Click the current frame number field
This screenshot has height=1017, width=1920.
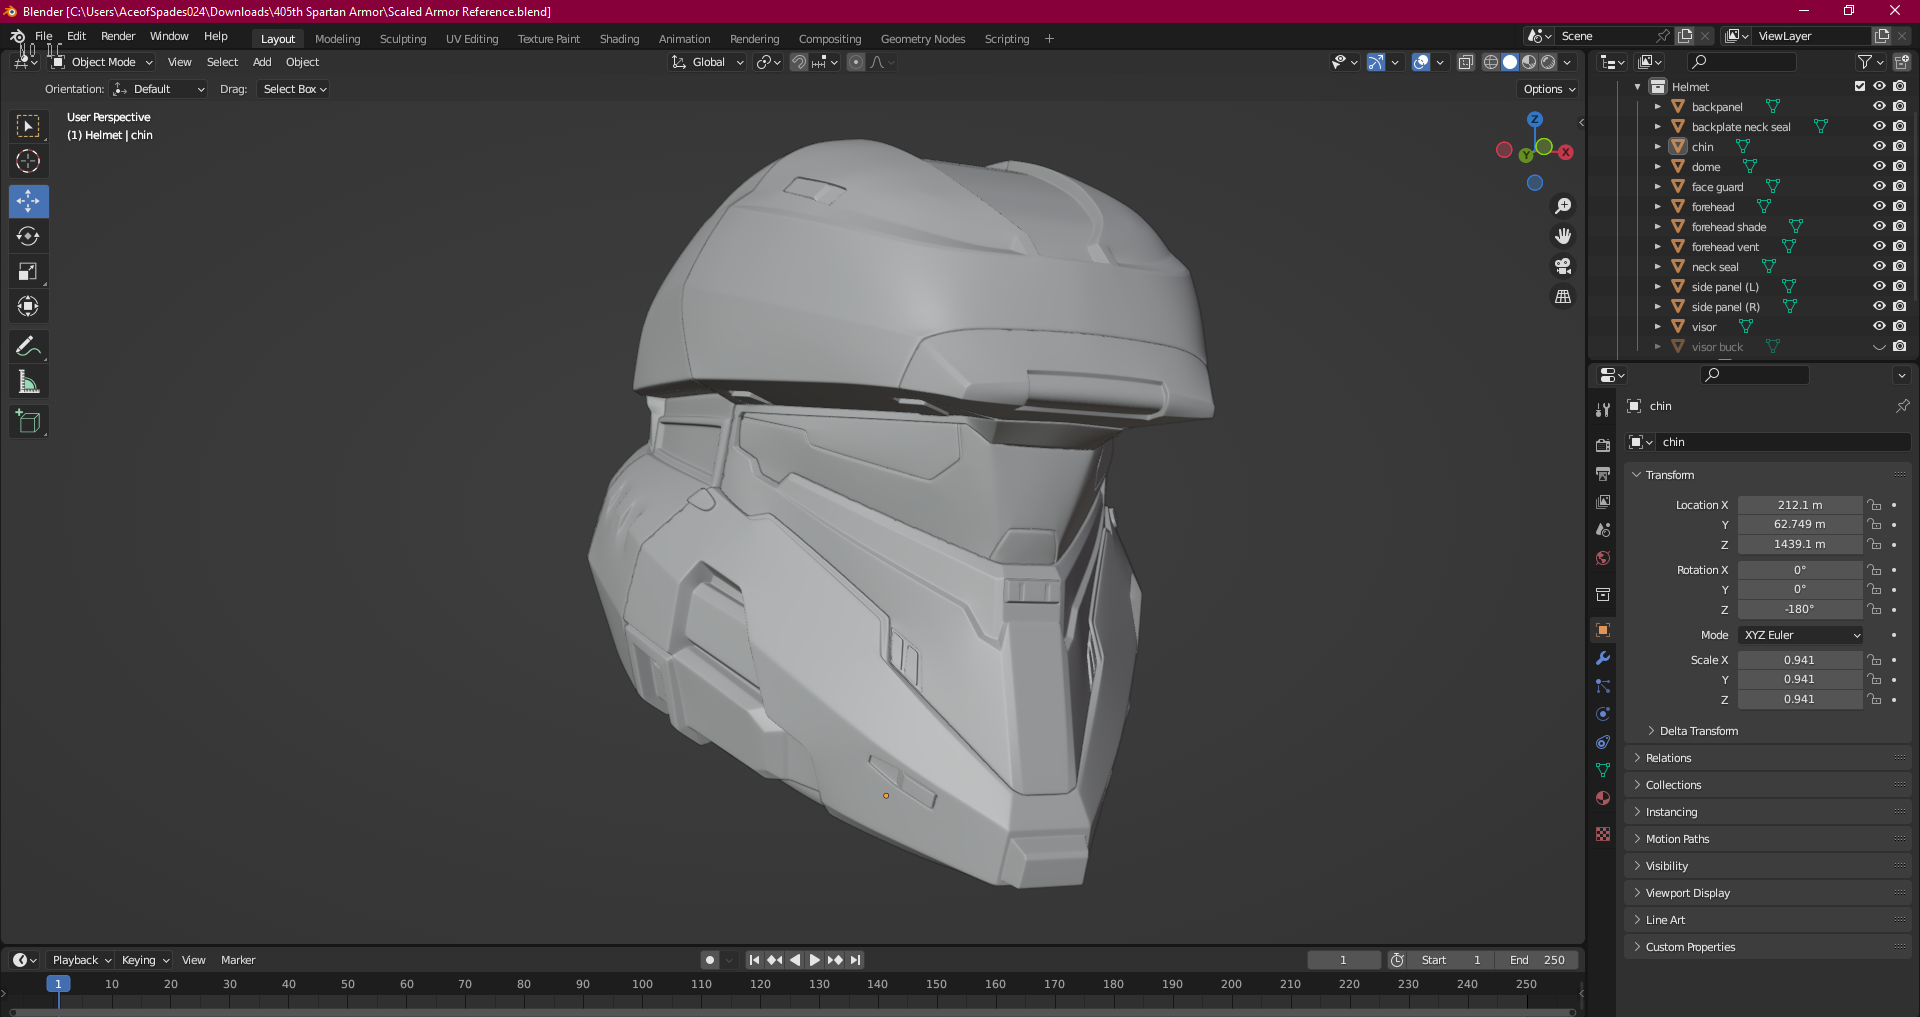click(1343, 960)
